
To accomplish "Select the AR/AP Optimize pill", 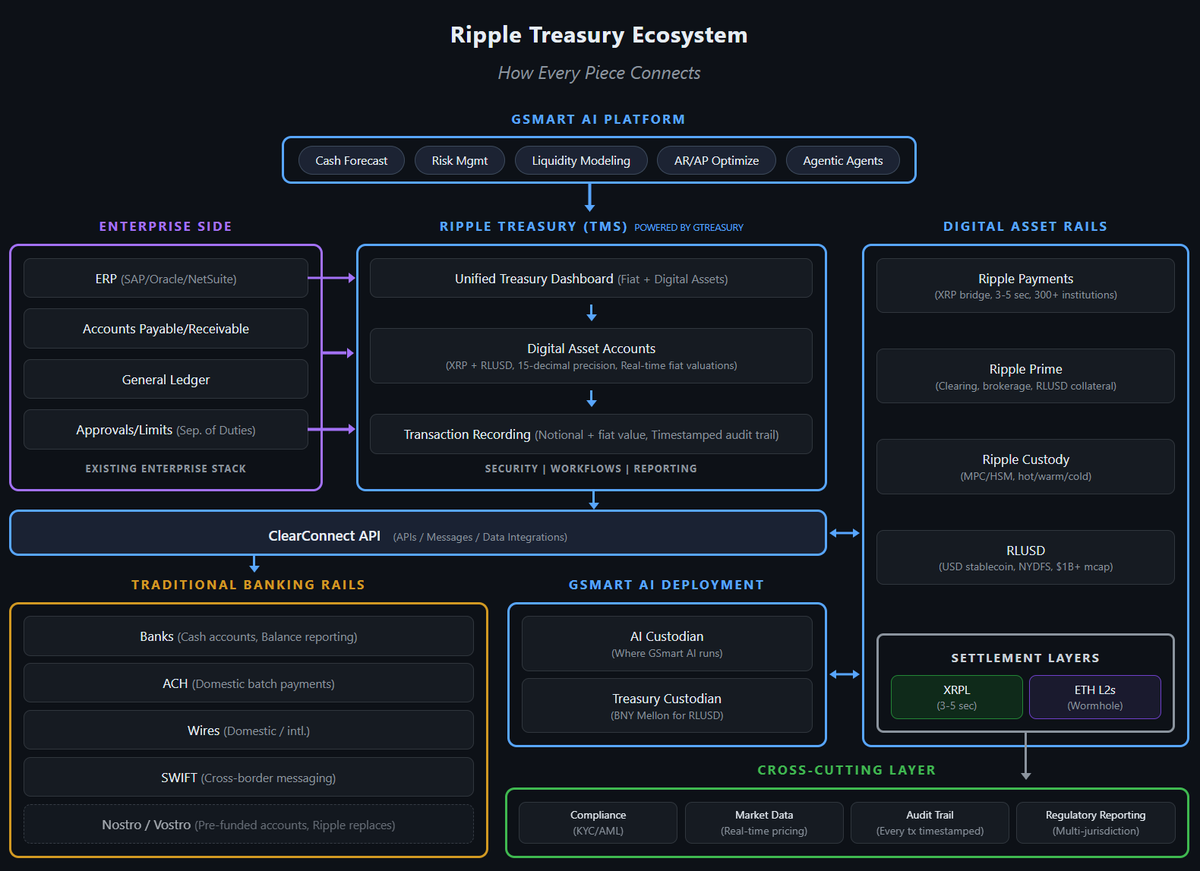I will pos(717,160).
